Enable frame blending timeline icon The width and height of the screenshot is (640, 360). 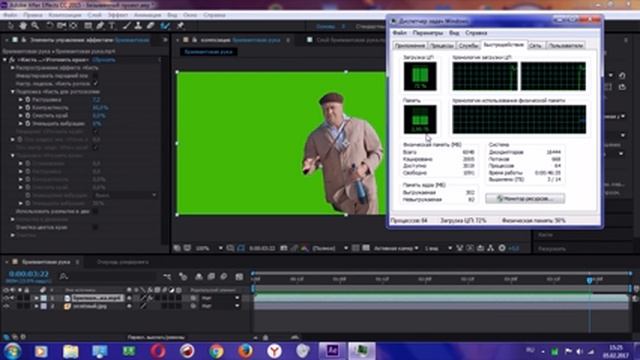point(211,277)
